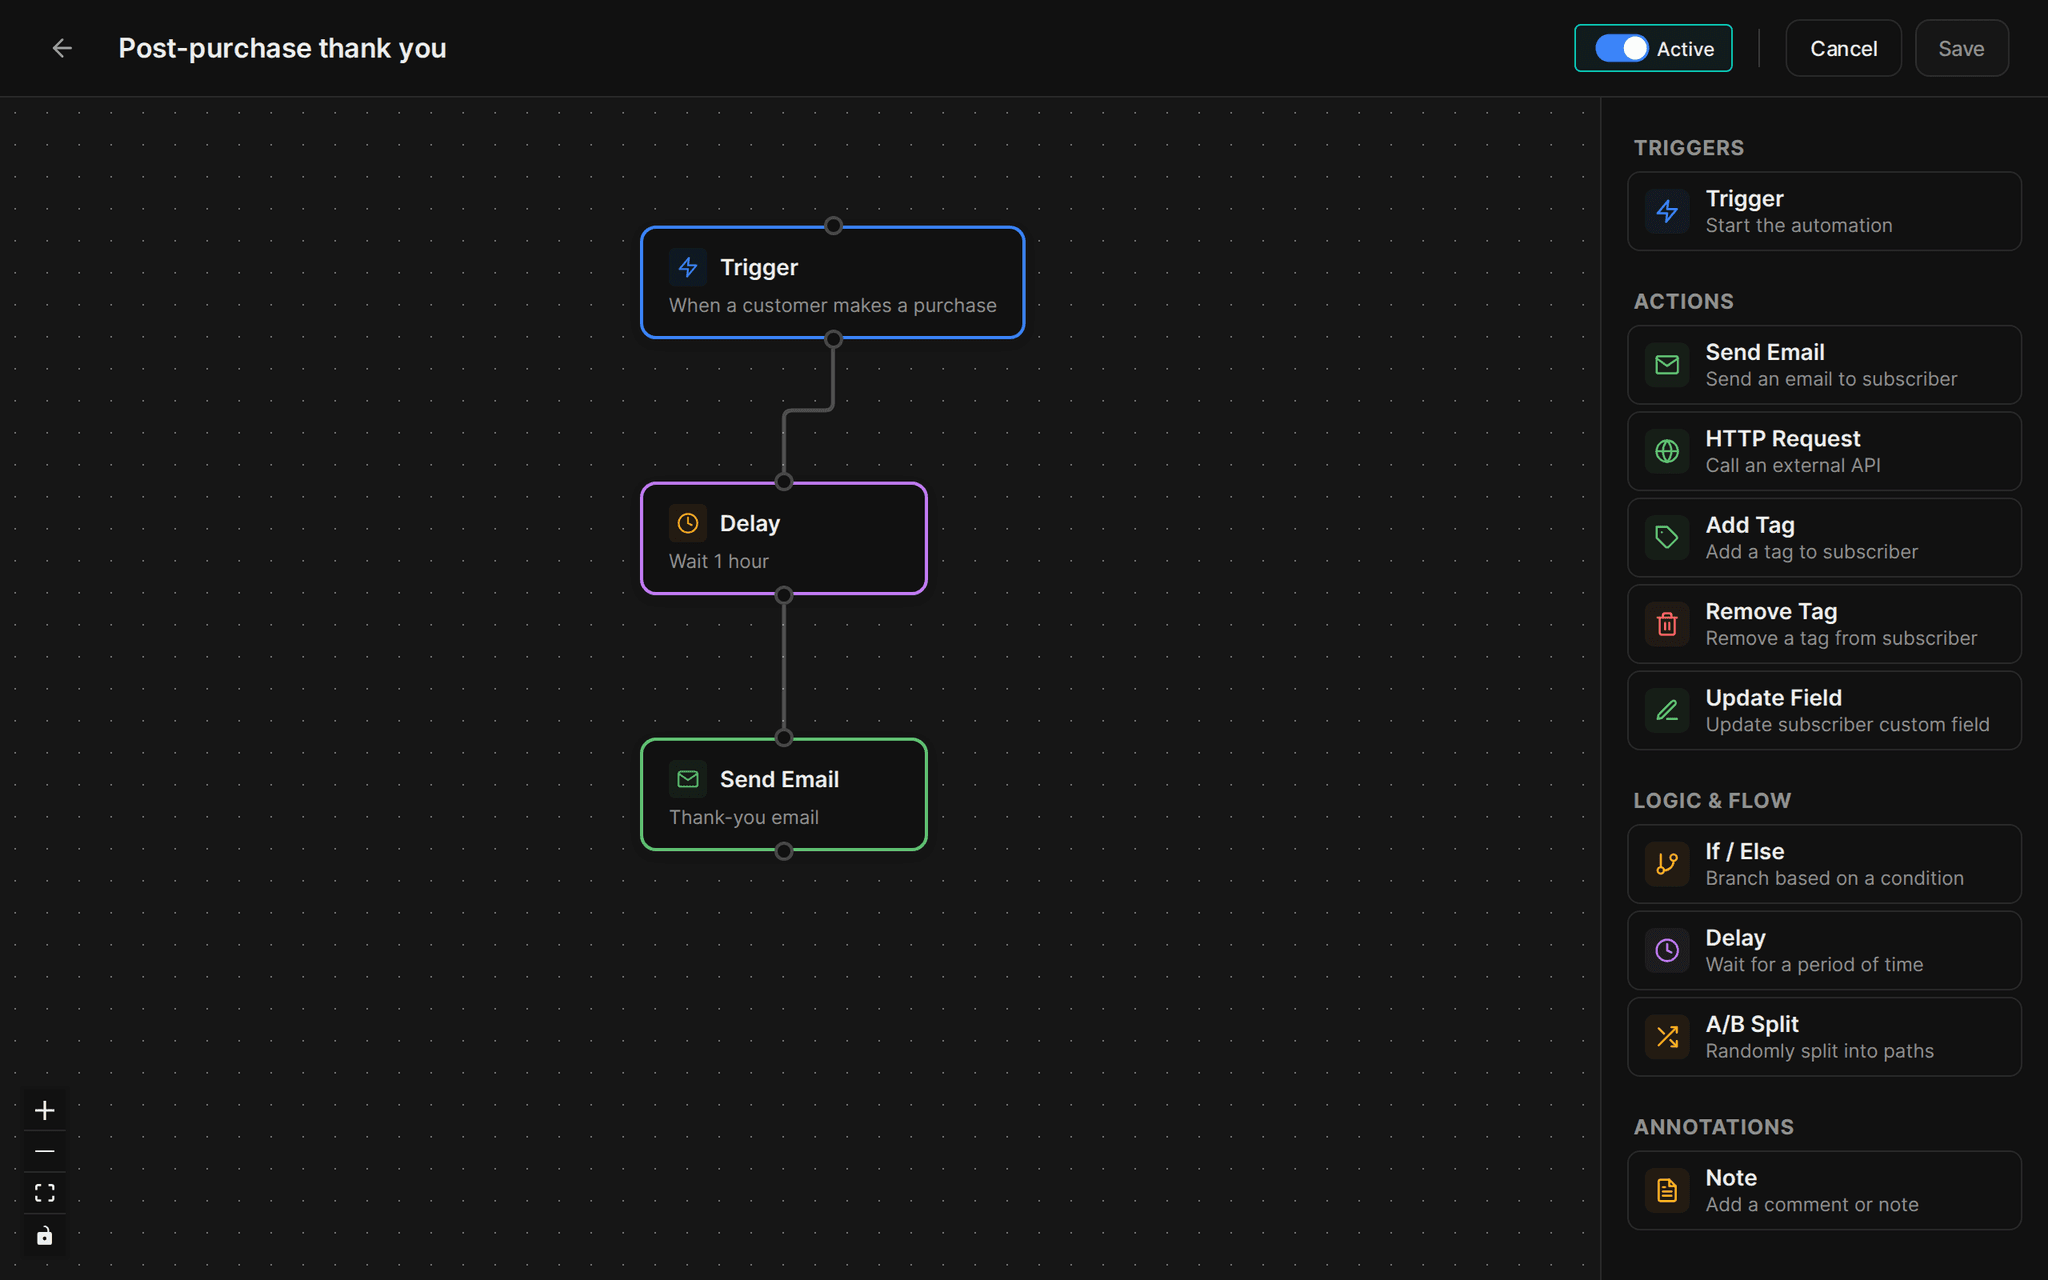Click the "Branch based on a condition" text
The image size is (2048, 1280).
1834,878
